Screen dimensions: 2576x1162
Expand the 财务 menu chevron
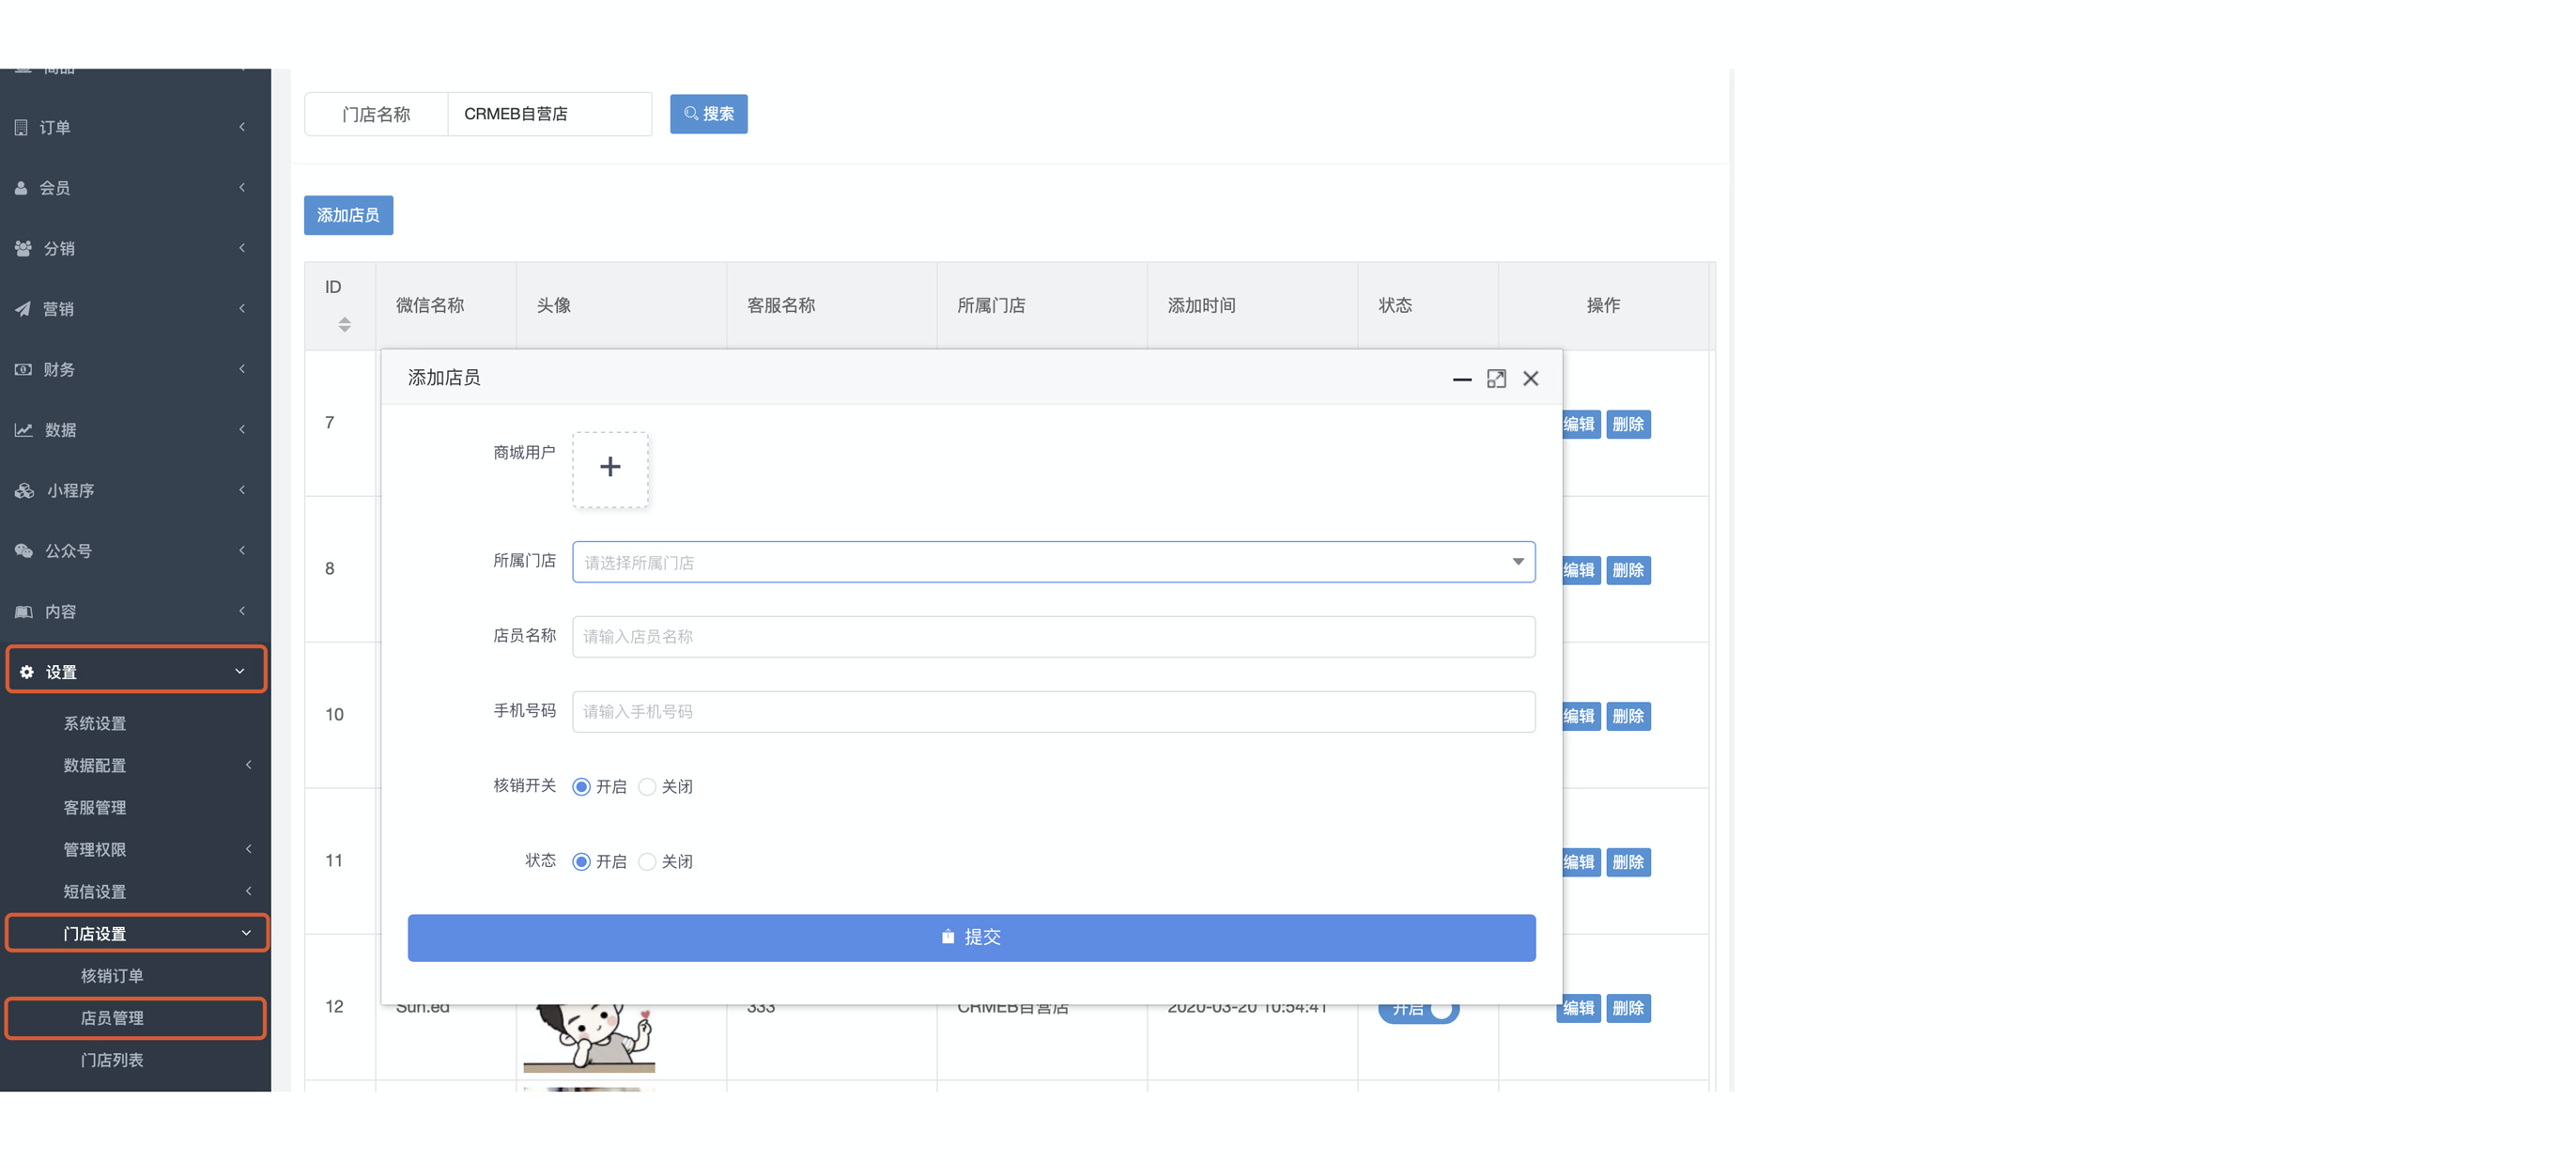[x=242, y=369]
